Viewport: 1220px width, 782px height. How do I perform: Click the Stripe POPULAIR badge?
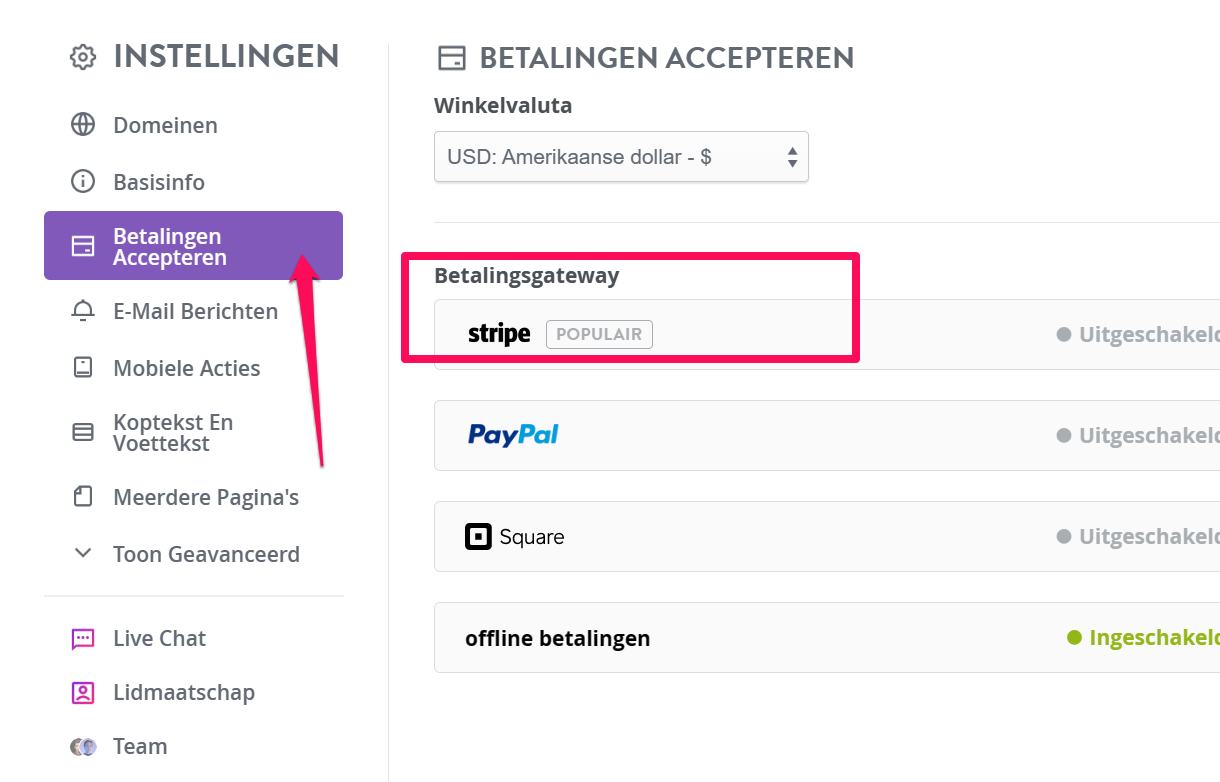click(x=599, y=334)
